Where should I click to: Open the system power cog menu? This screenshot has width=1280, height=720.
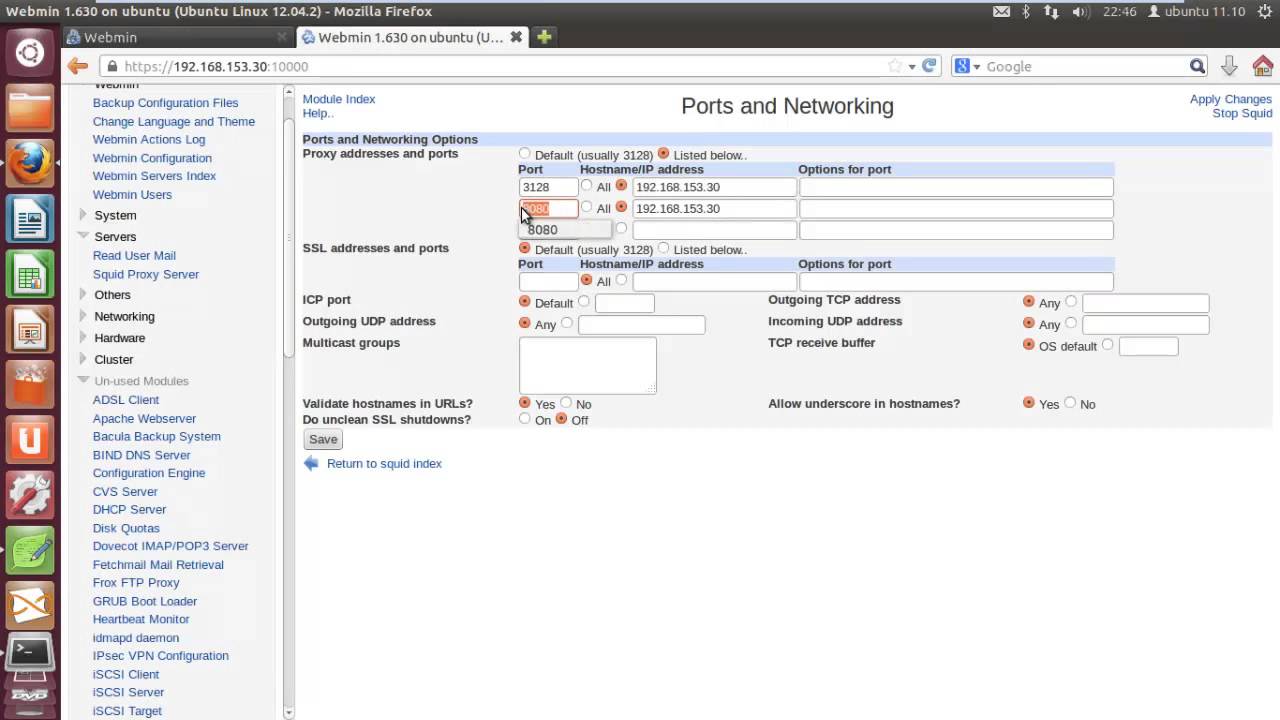(1264, 11)
